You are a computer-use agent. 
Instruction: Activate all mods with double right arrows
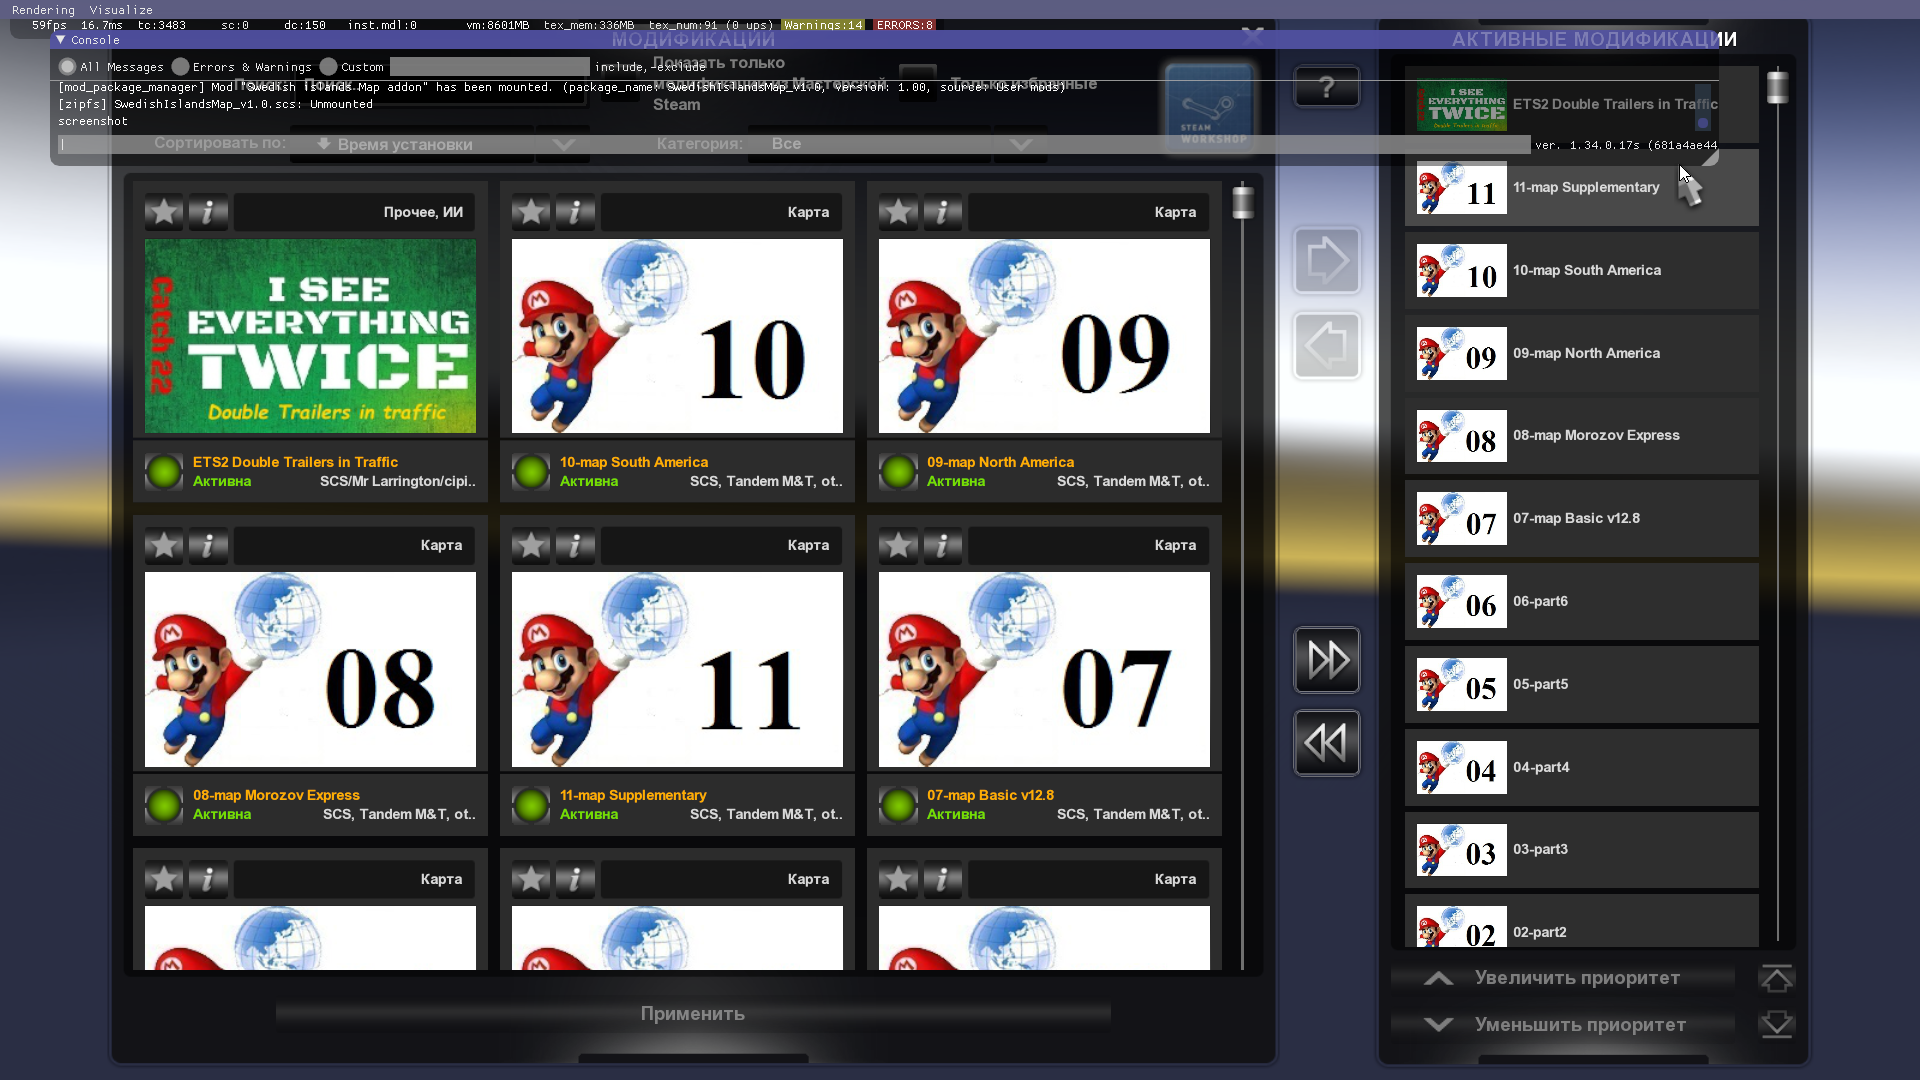(x=1327, y=660)
